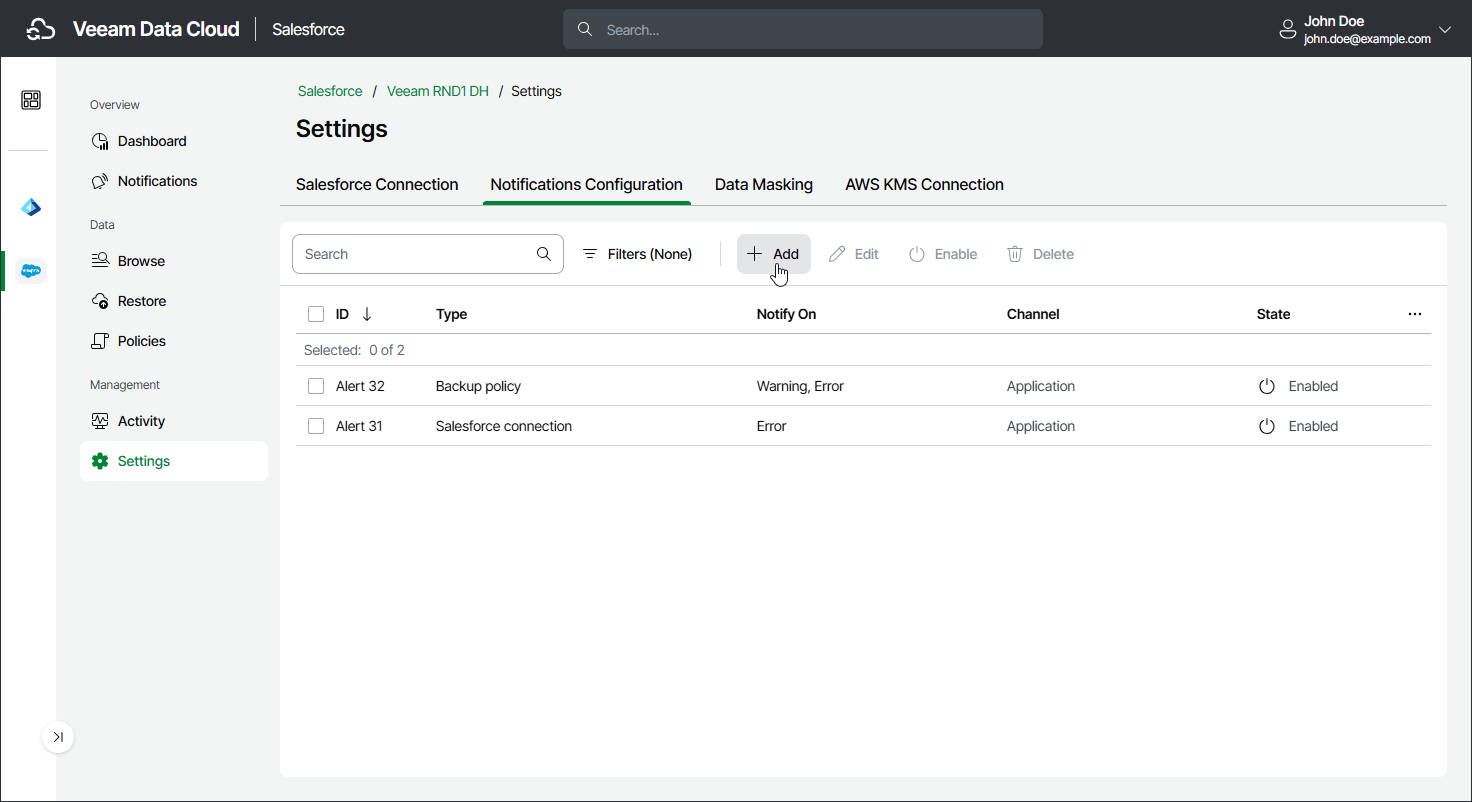Click the Backup policy type cell
The width and height of the screenshot is (1472, 802).
tap(478, 386)
